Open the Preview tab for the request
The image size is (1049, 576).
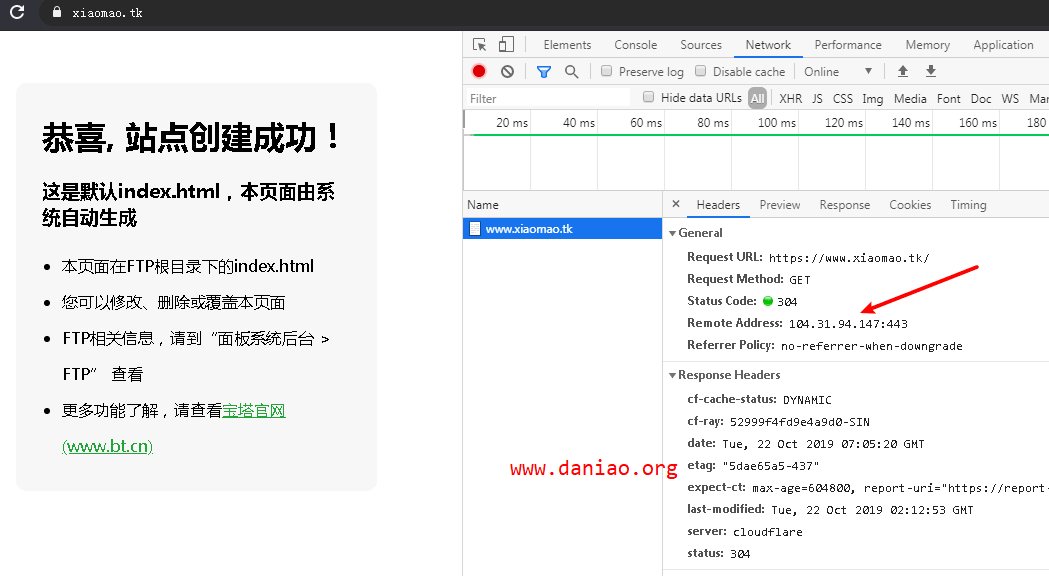(779, 204)
